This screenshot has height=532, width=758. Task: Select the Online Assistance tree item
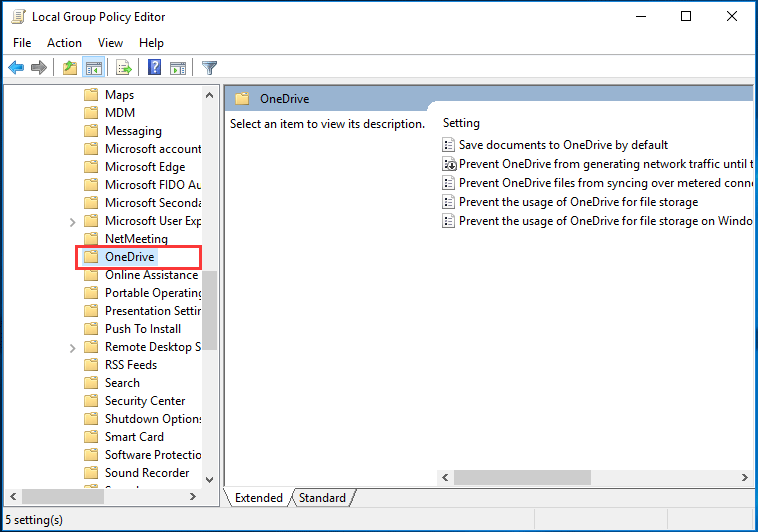click(x=151, y=275)
